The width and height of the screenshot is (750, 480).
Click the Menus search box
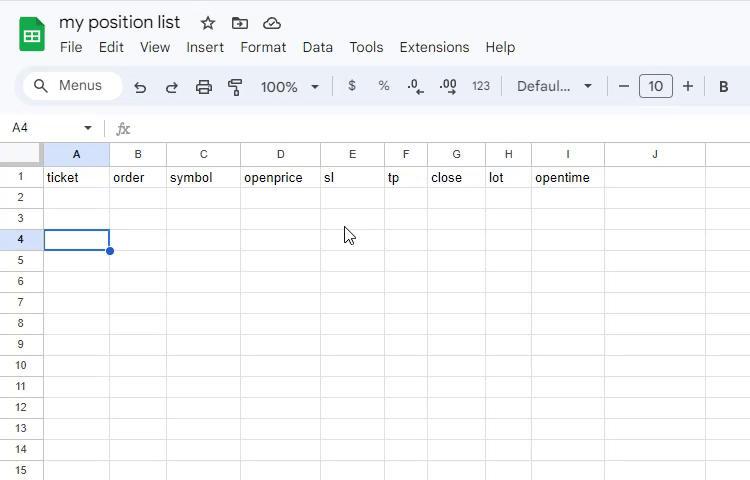tap(73, 86)
